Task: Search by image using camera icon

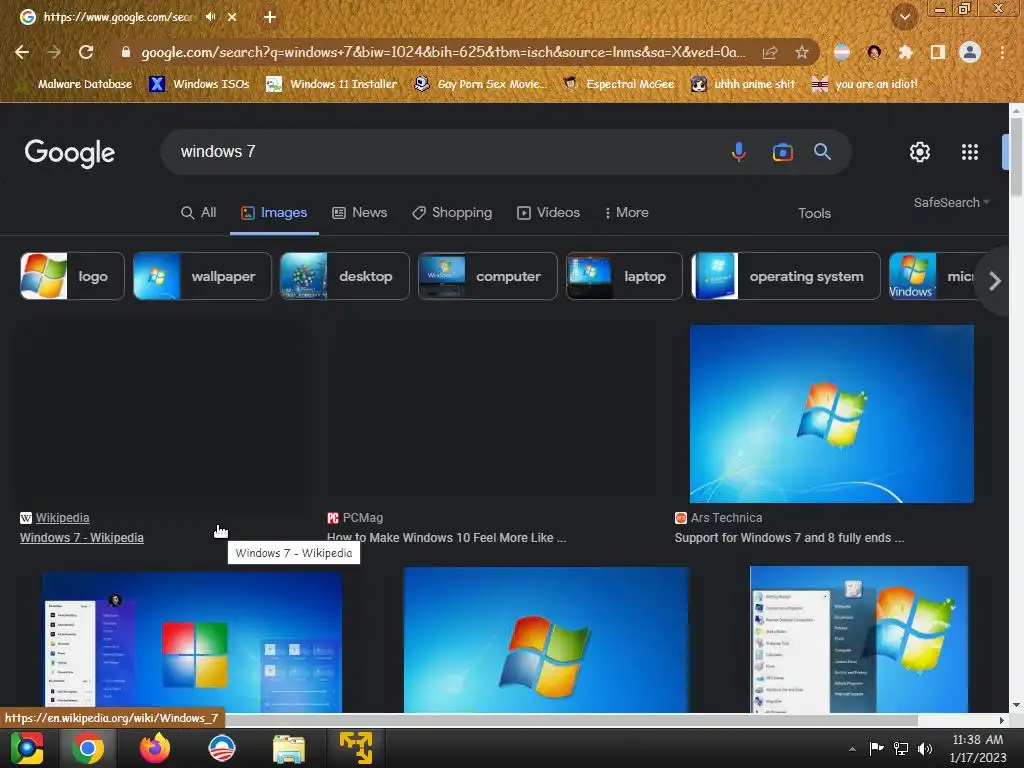Action: coord(782,152)
